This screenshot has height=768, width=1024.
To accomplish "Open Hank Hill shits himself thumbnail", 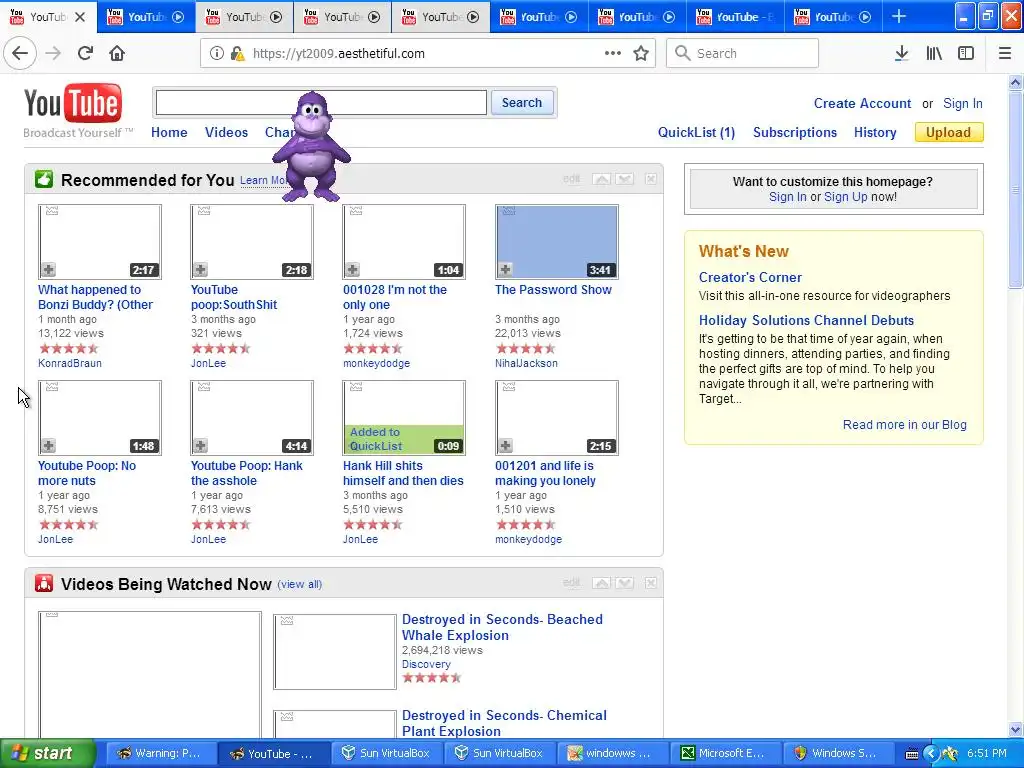I will tap(404, 418).
